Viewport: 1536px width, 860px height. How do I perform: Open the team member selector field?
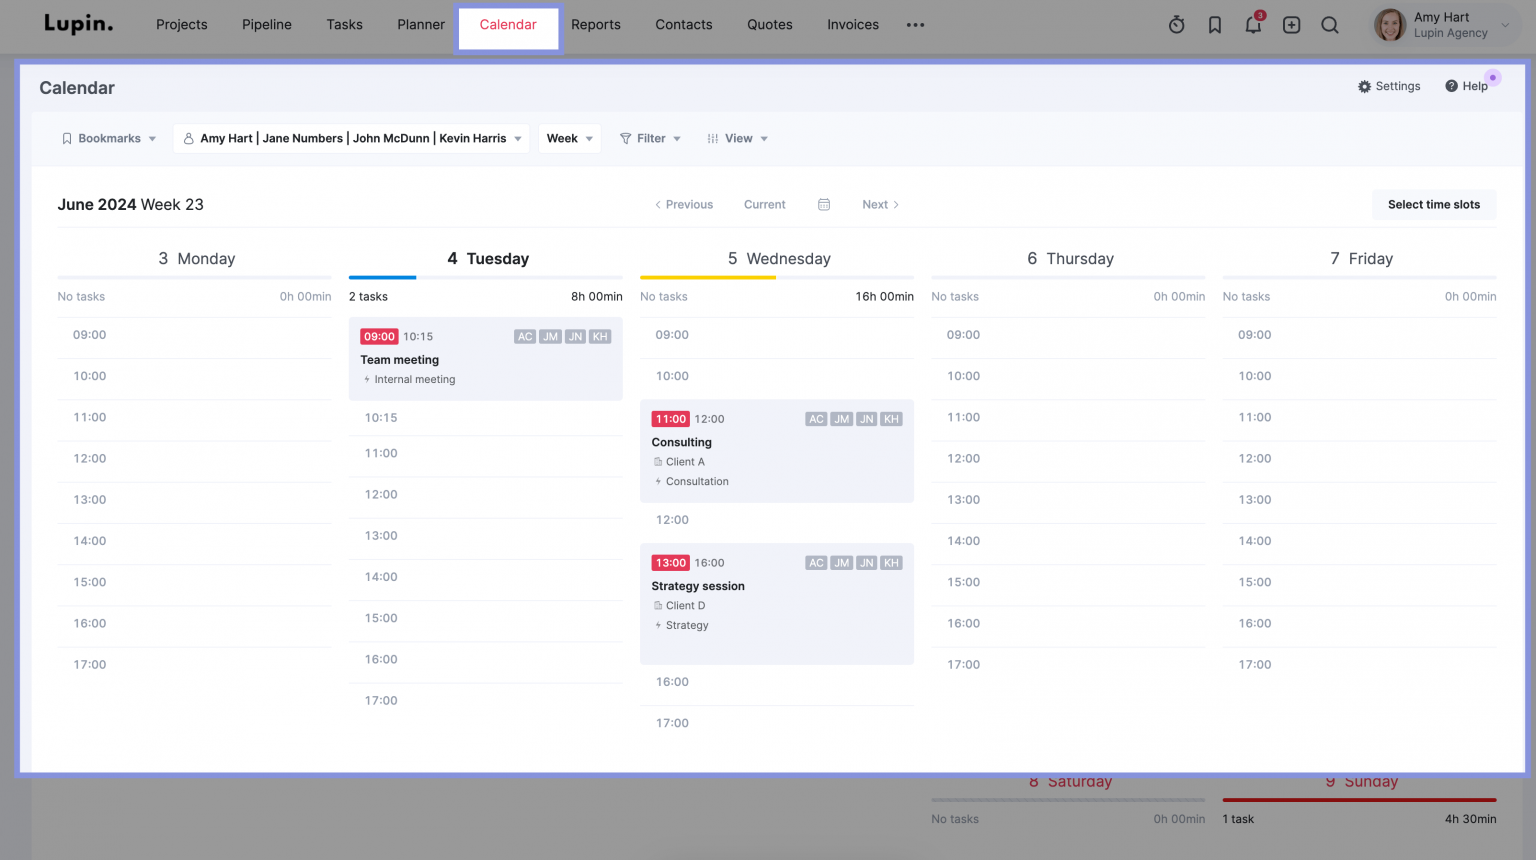(351, 138)
